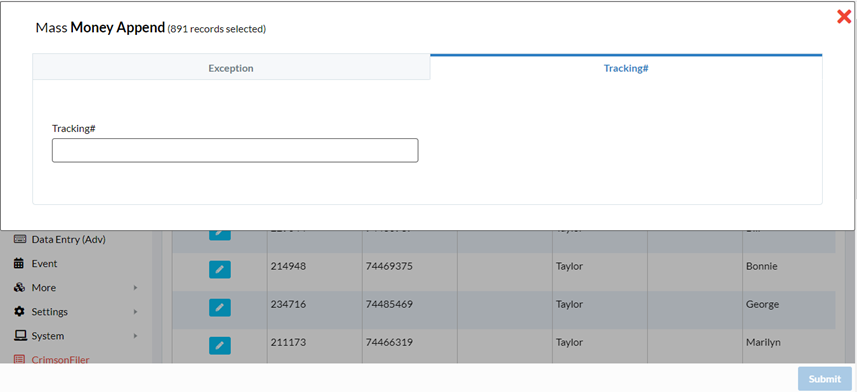This screenshot has width=857, height=392.
Task: Click first name Bonnie in table
Action: (x=761, y=266)
